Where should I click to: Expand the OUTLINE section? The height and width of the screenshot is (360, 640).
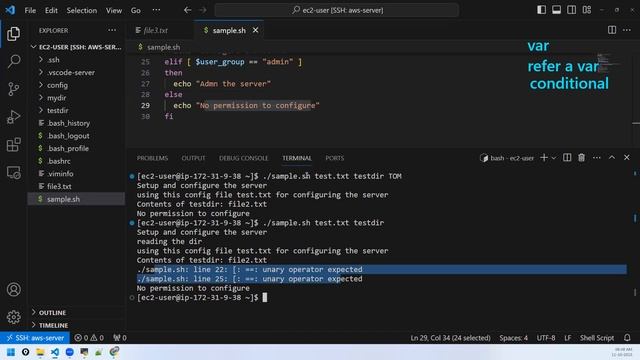tap(76, 312)
